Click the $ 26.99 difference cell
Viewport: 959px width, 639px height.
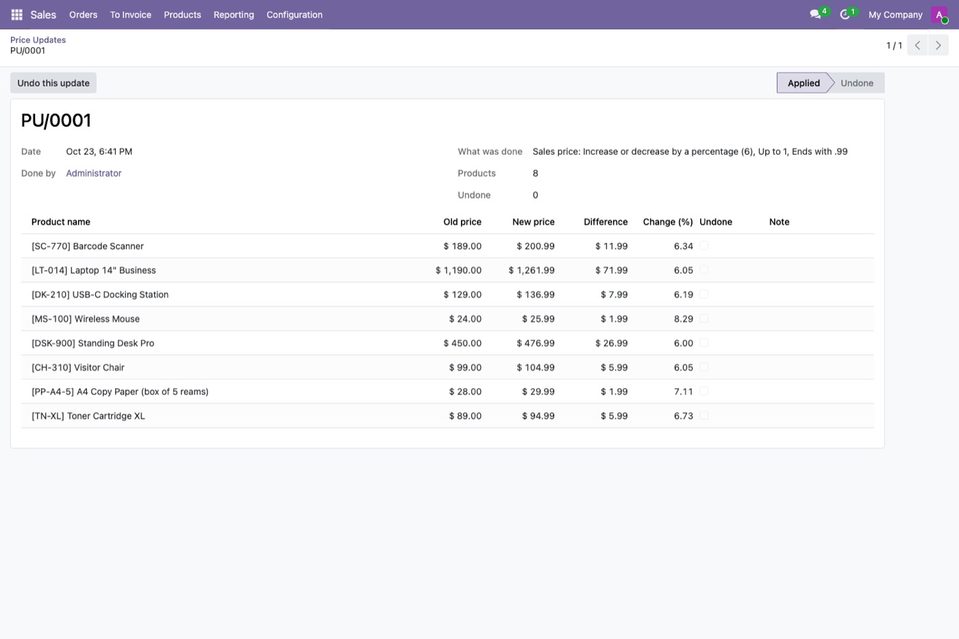point(612,343)
